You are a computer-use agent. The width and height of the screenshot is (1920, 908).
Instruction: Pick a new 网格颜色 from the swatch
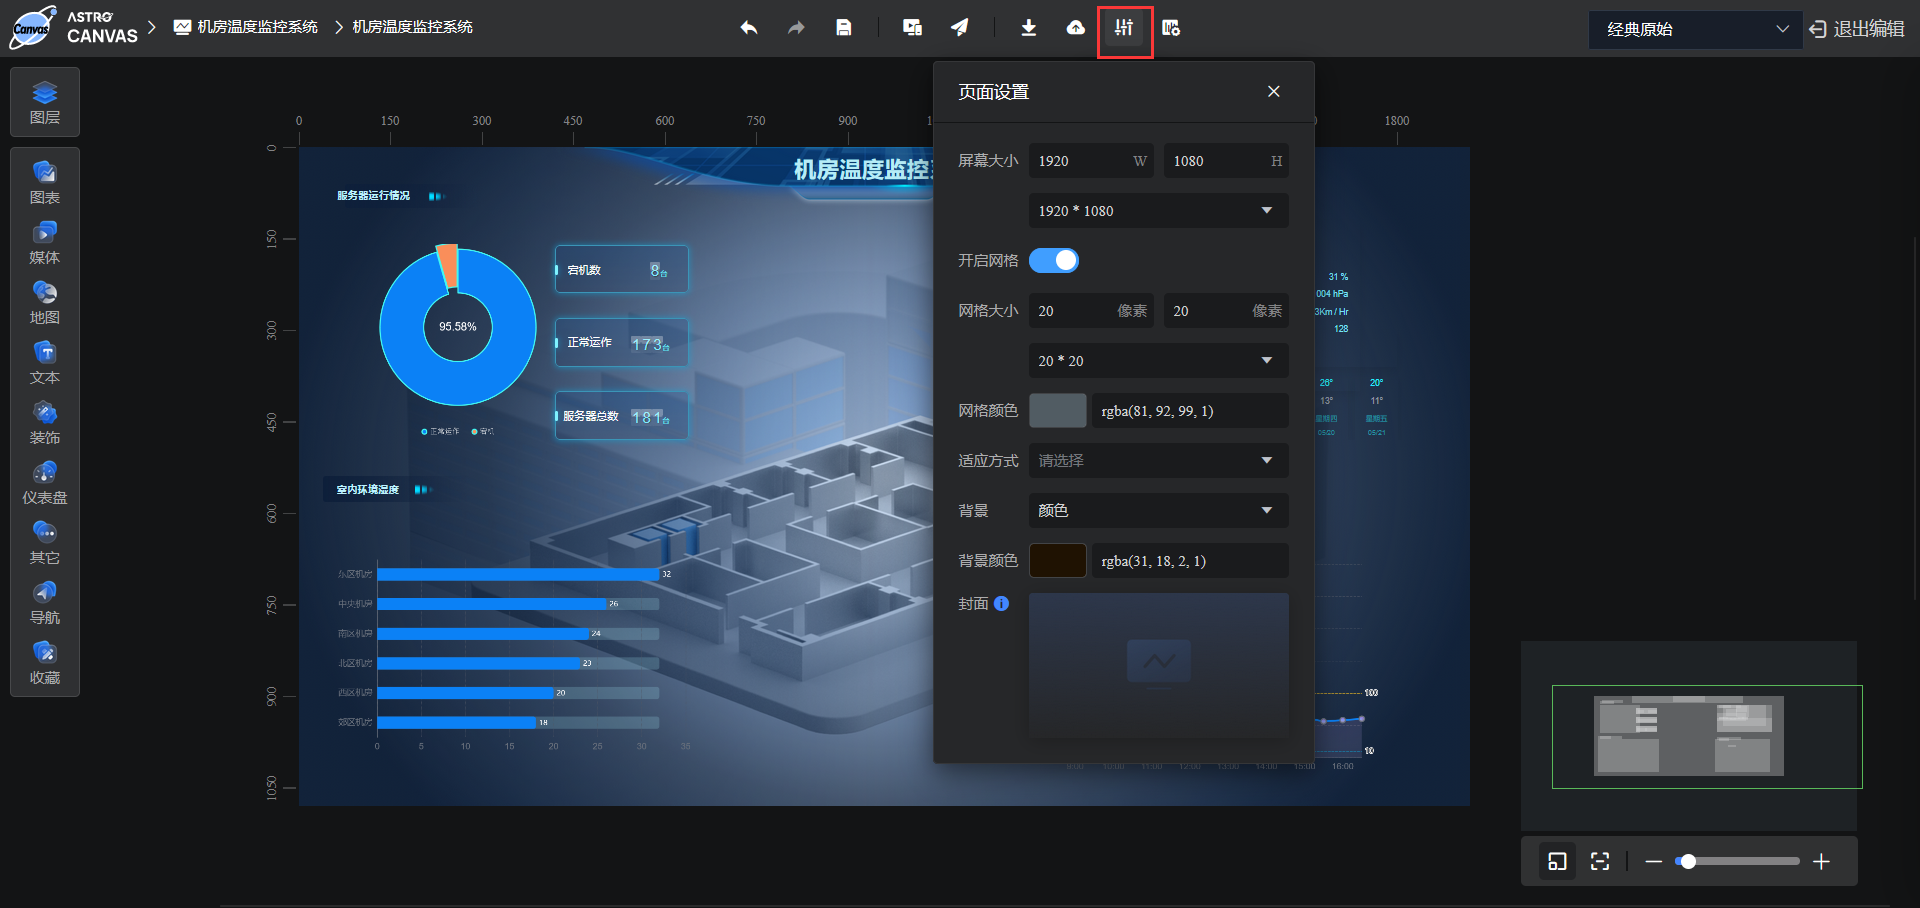point(1057,410)
